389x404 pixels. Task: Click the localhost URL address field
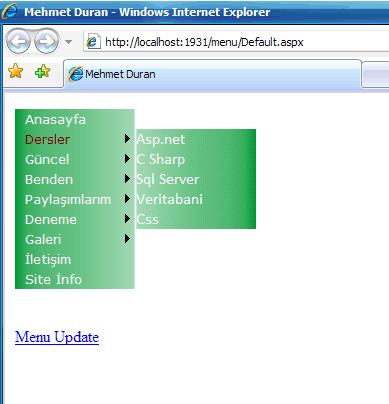tap(236, 42)
